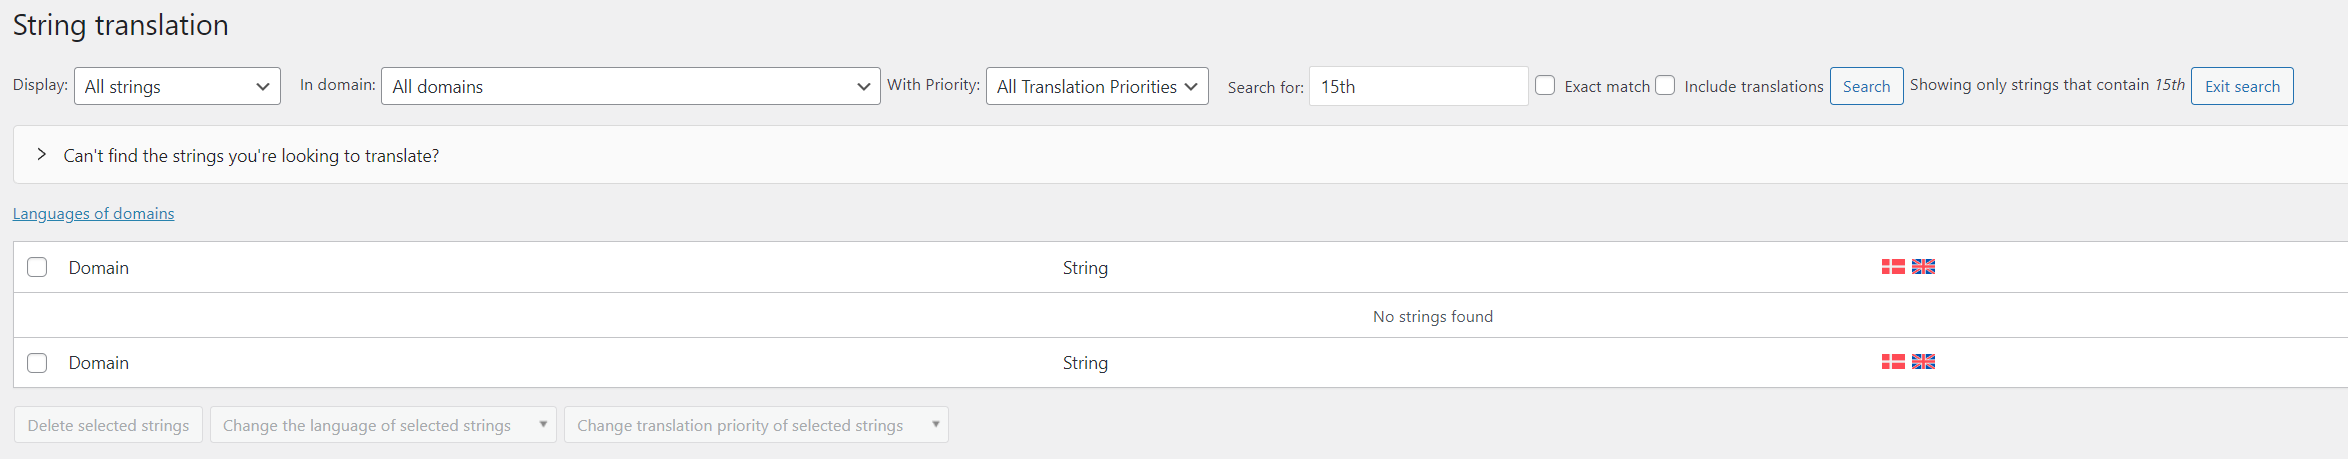This screenshot has width=2348, height=459.
Task: Click the Danish flag in header row
Action: [x=1892, y=267]
